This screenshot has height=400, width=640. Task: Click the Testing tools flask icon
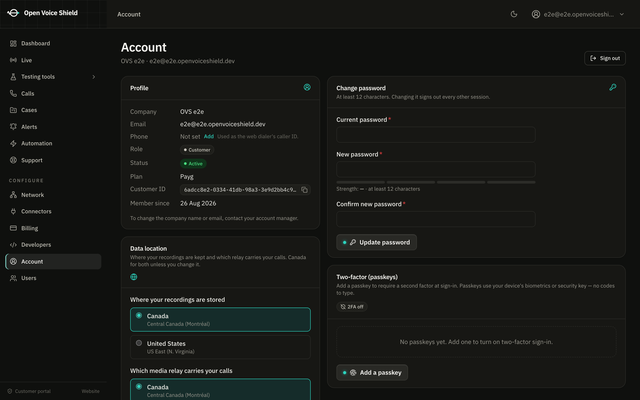pos(13,77)
